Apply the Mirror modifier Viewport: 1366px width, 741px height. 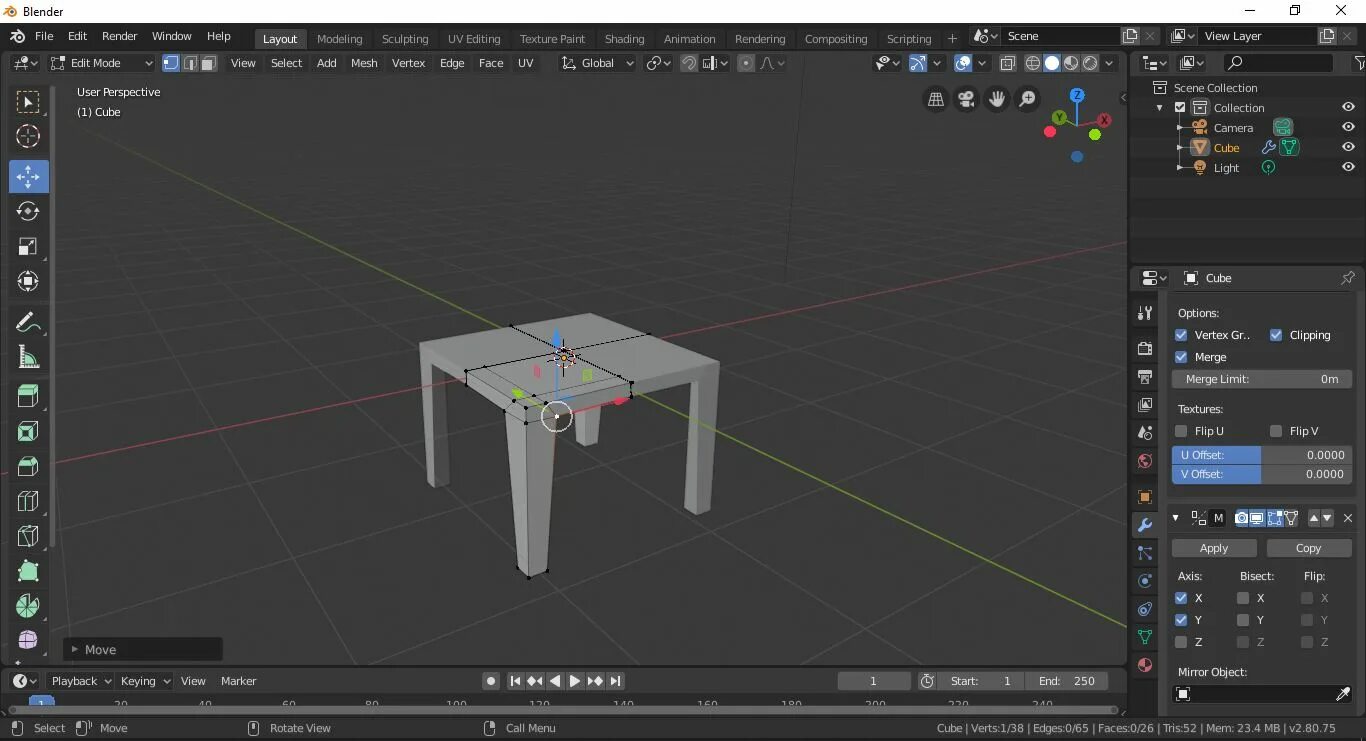click(1213, 548)
